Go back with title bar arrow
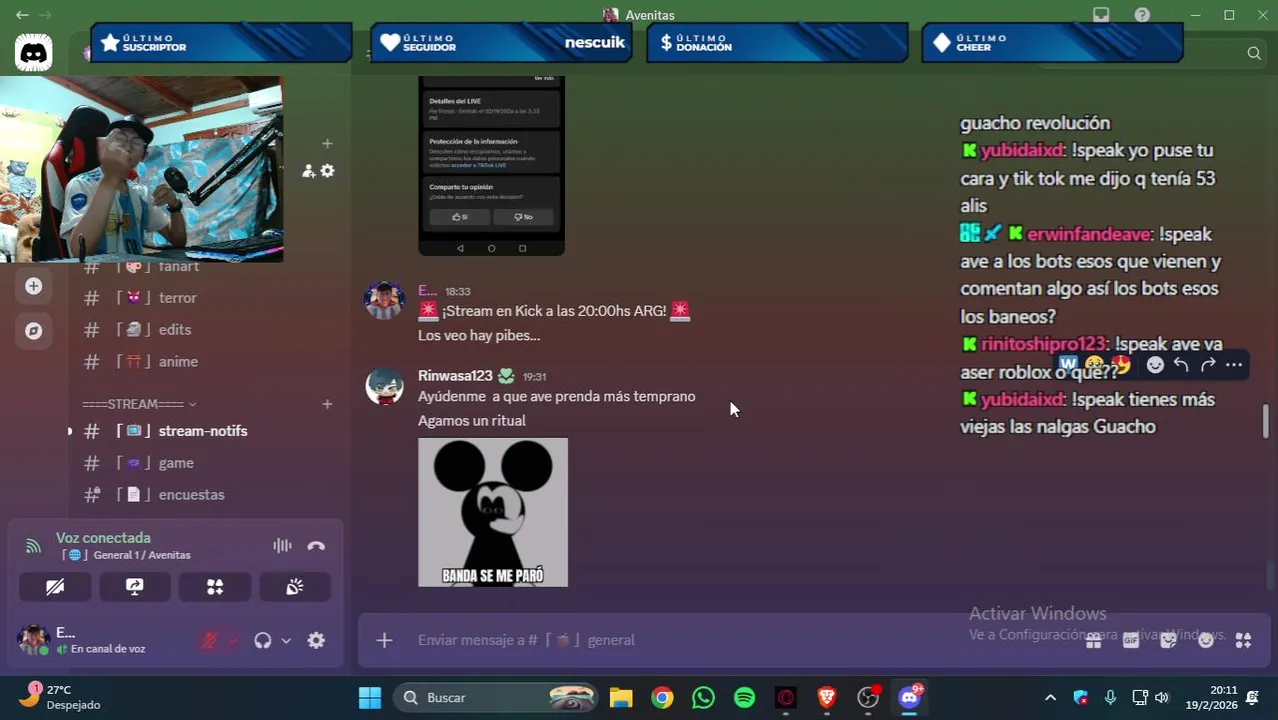This screenshot has width=1278, height=720. (22, 15)
